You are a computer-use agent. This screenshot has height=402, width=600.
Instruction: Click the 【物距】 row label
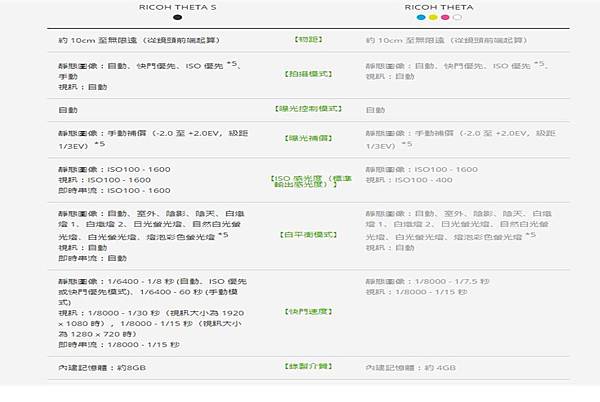pos(308,39)
